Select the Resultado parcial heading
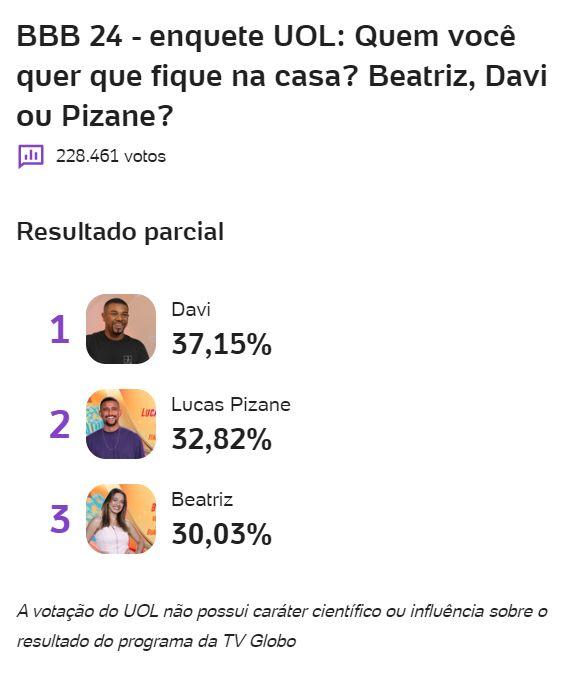The image size is (584, 696). click(x=120, y=232)
